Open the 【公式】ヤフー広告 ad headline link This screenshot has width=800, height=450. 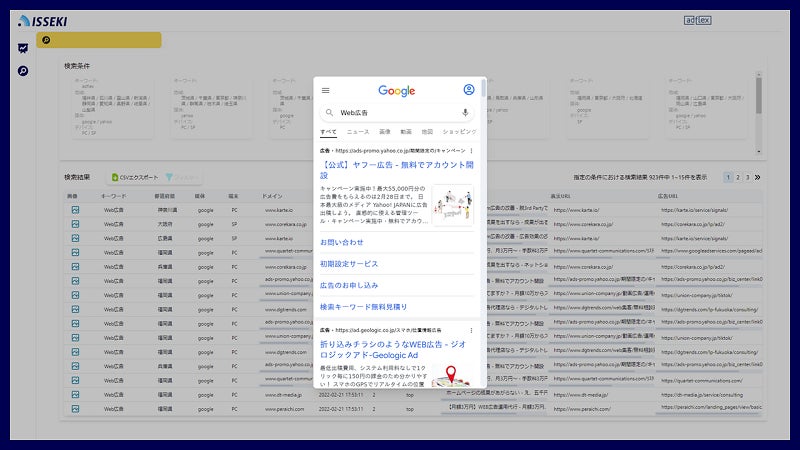tap(396, 170)
